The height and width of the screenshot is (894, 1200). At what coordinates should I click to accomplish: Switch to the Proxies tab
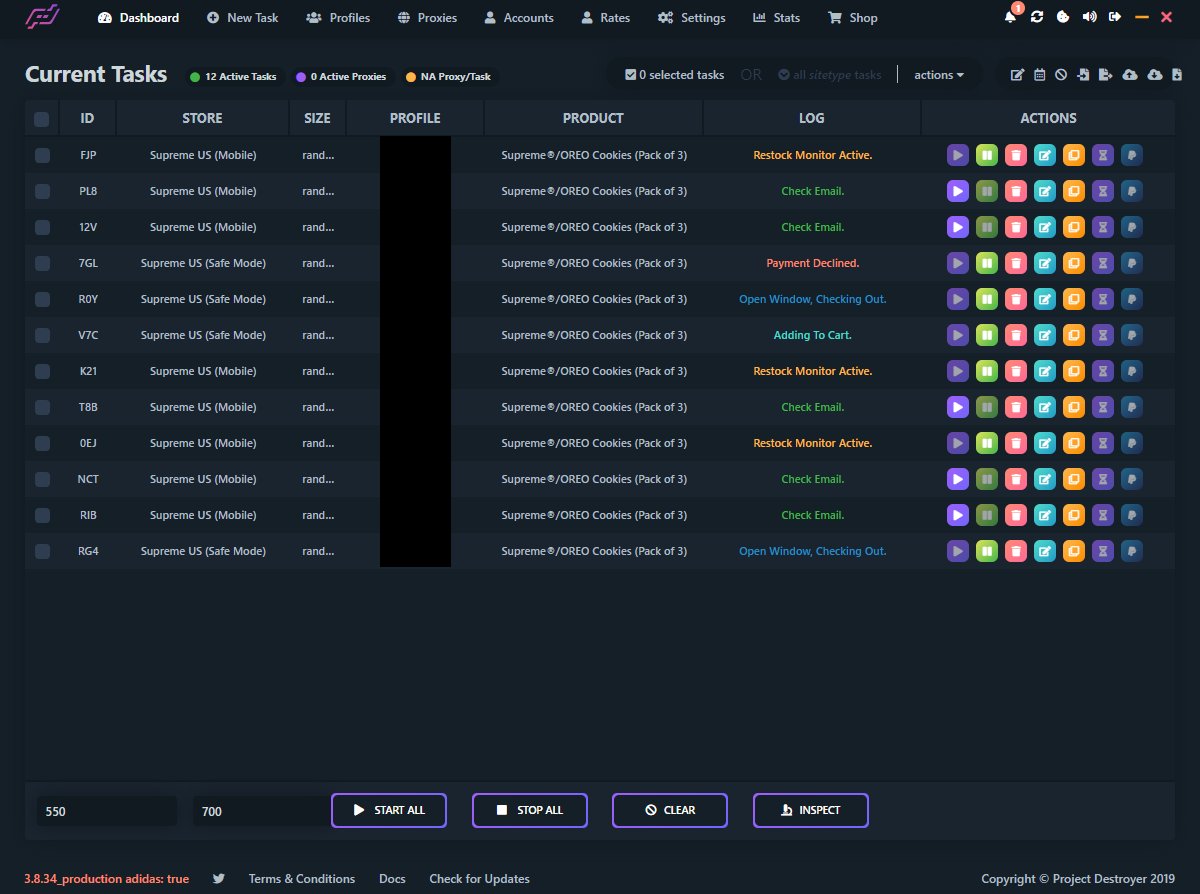427,17
